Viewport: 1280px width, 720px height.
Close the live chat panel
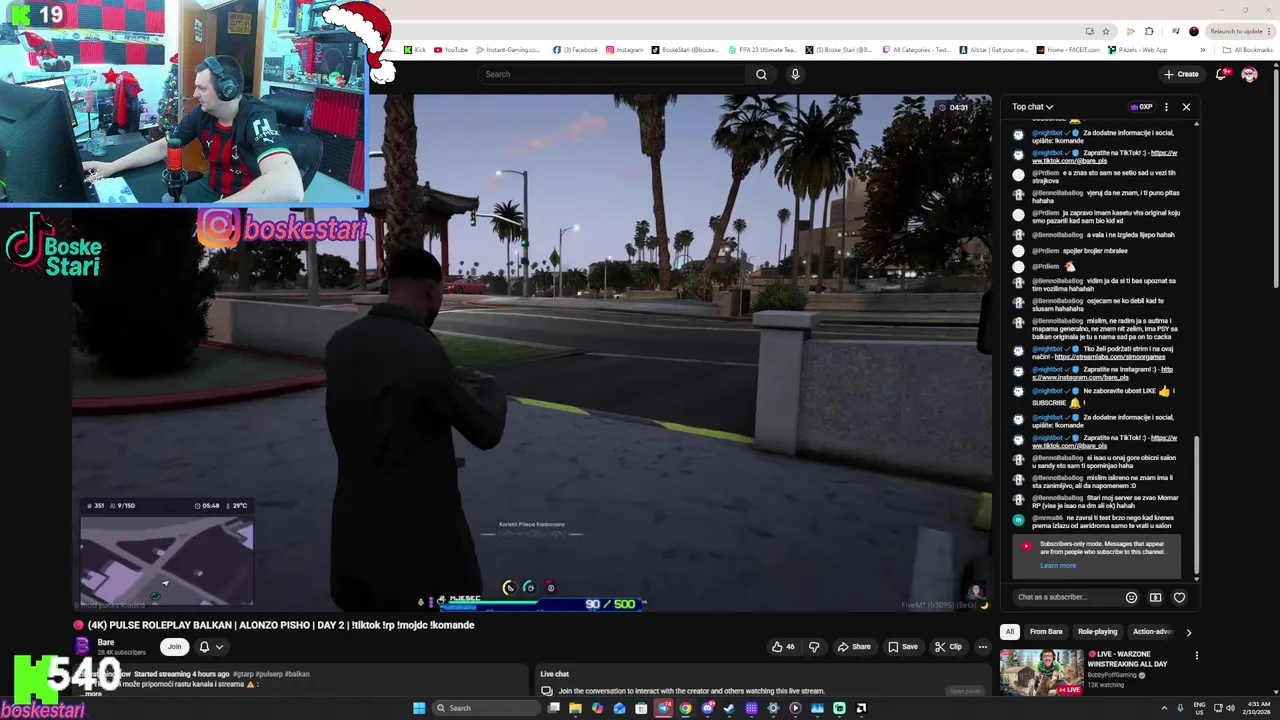pos(1186,107)
